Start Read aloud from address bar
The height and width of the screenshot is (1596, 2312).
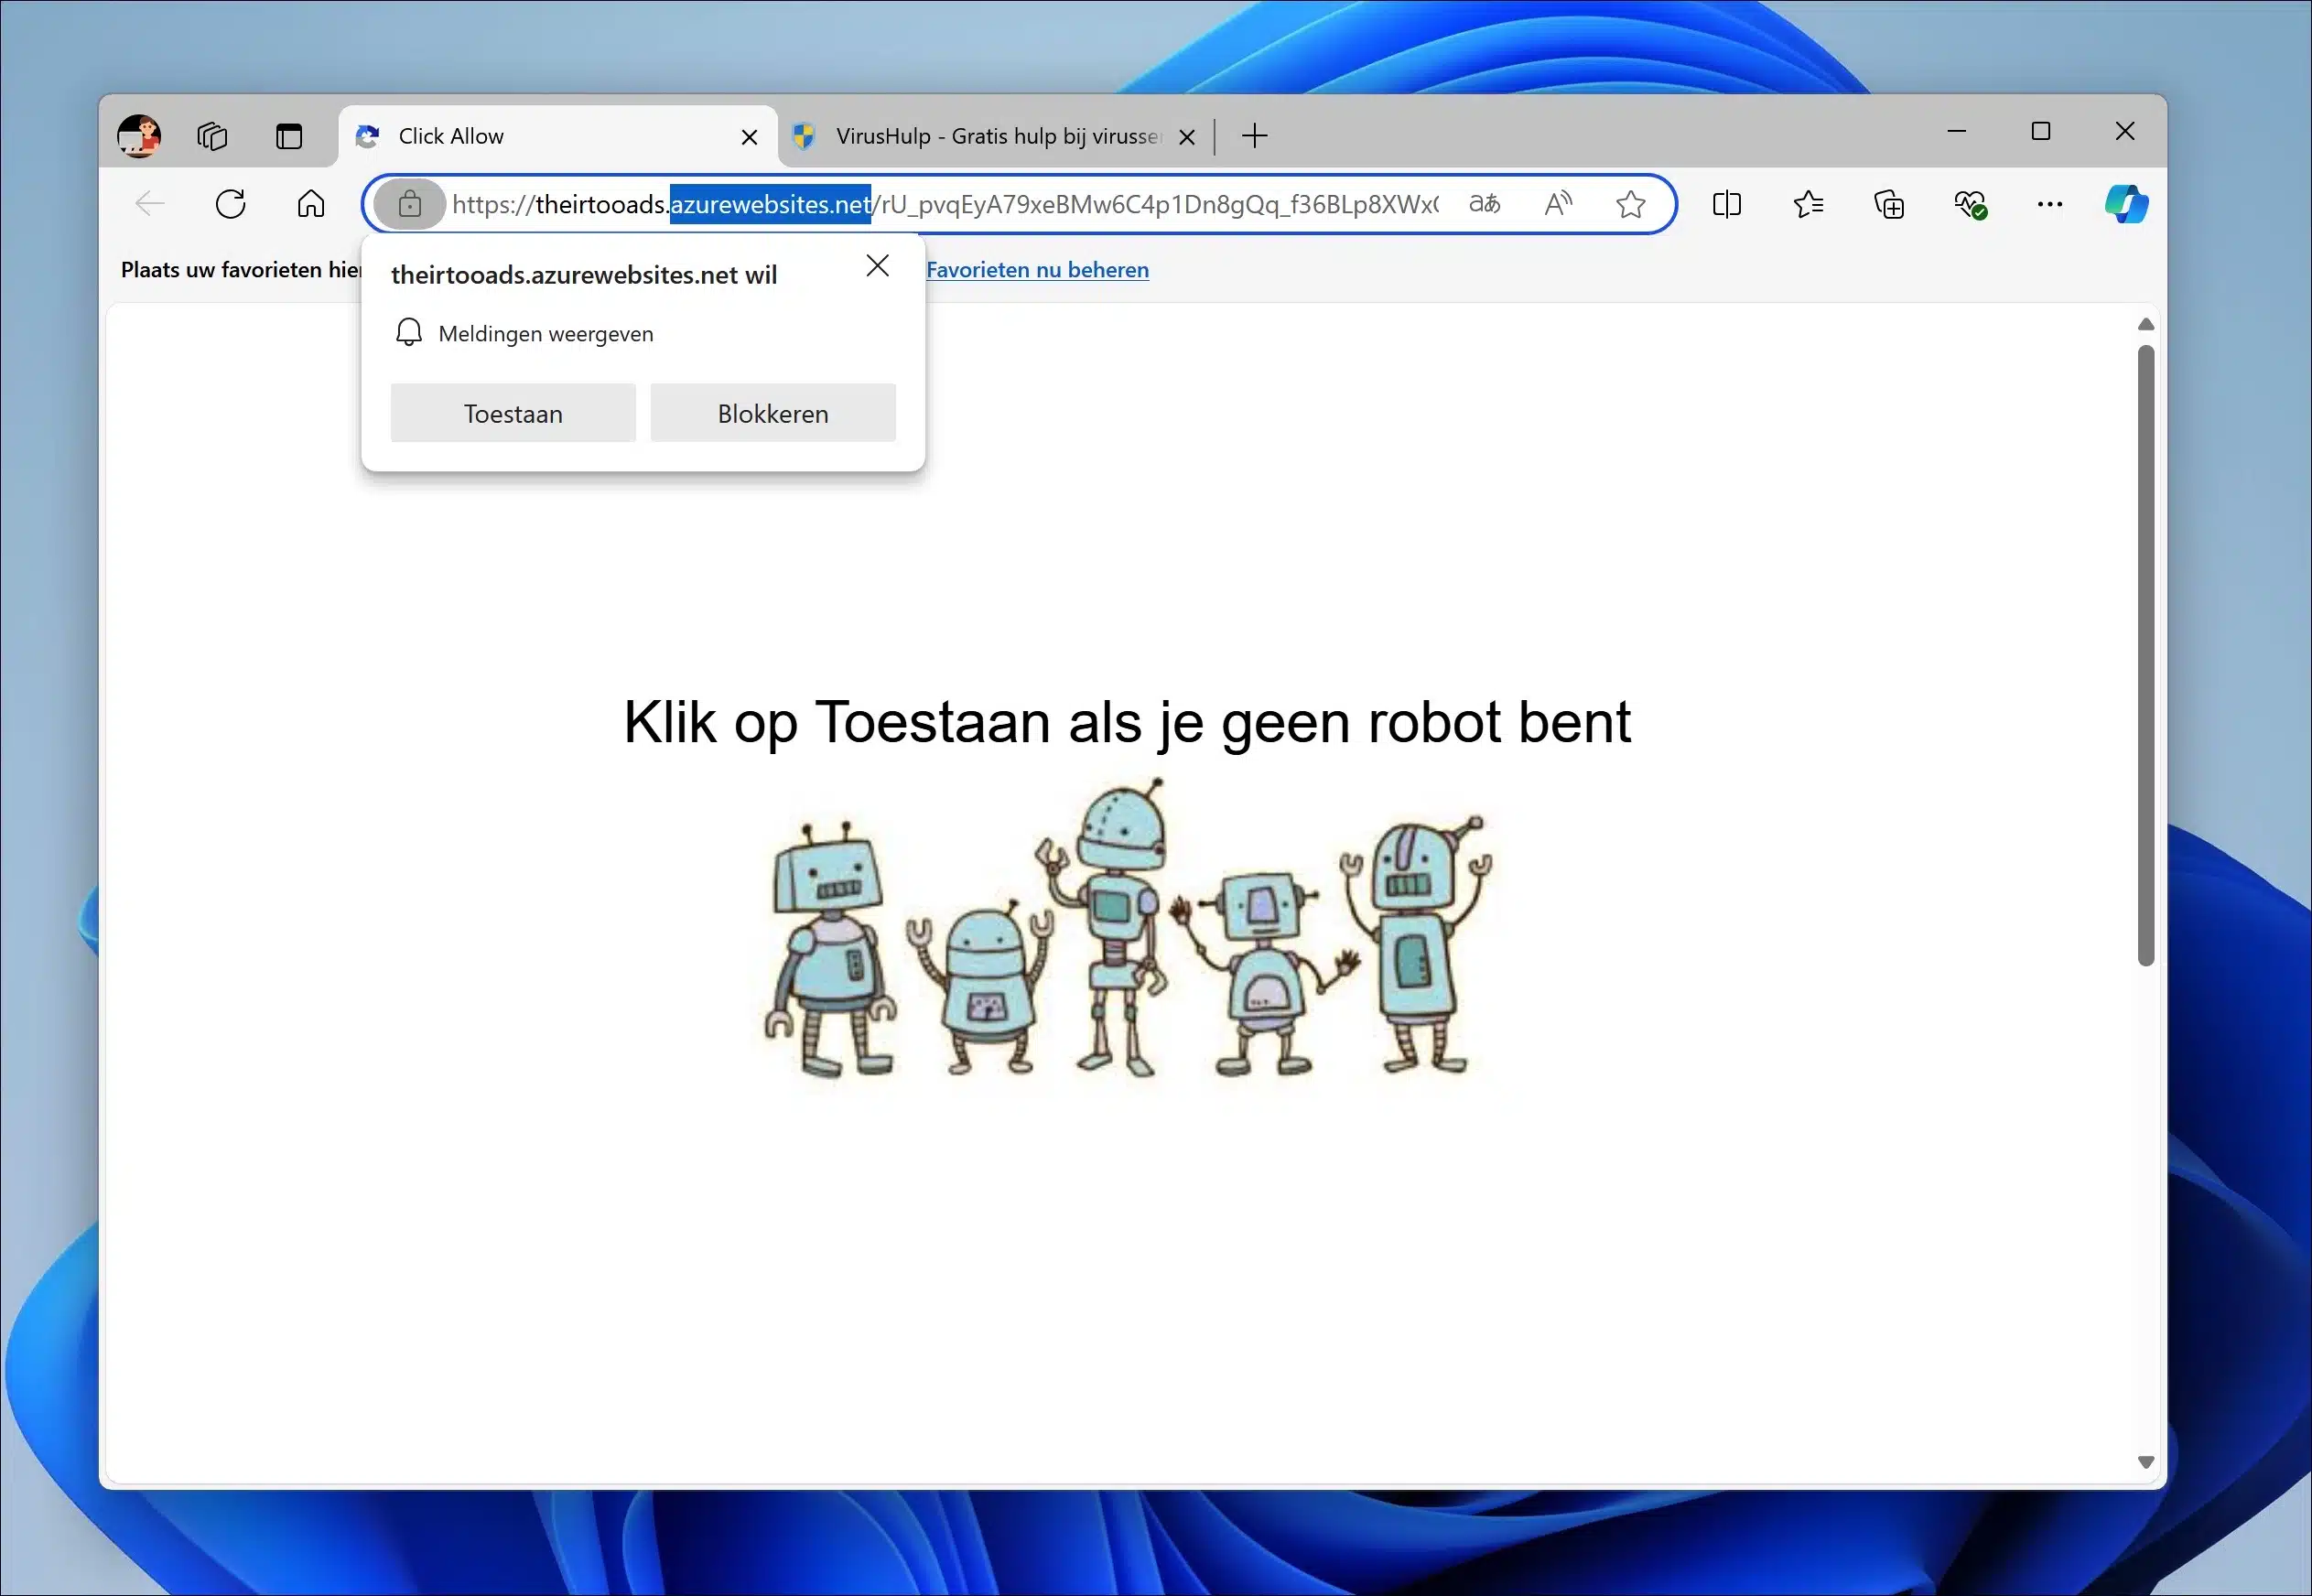pyautogui.click(x=1558, y=204)
